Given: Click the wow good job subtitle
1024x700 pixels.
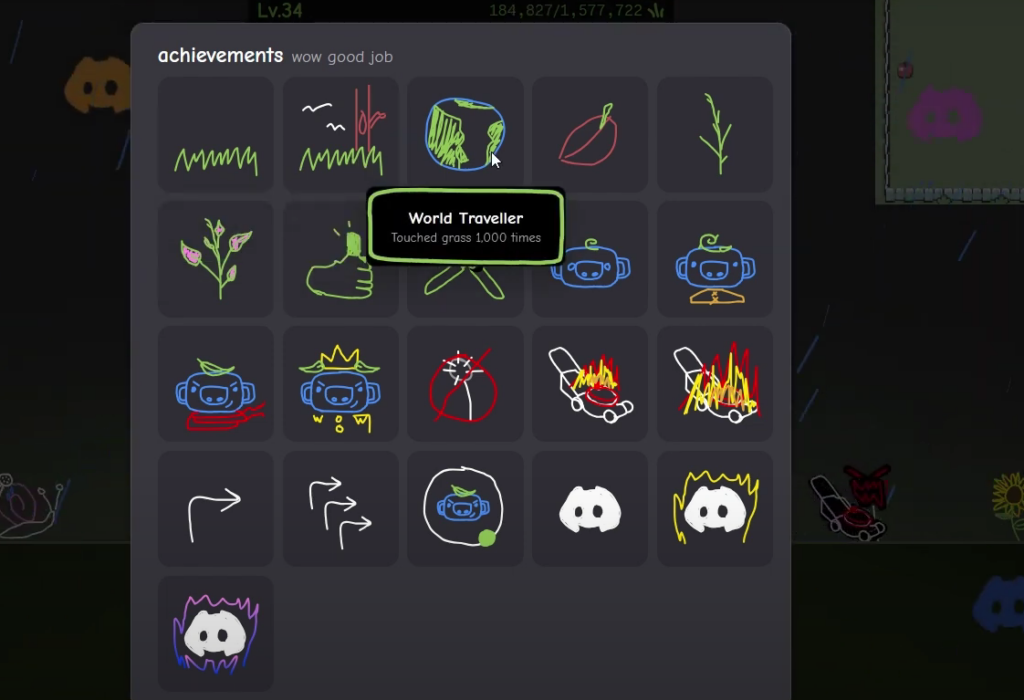Looking at the screenshot, I should click(x=342, y=57).
